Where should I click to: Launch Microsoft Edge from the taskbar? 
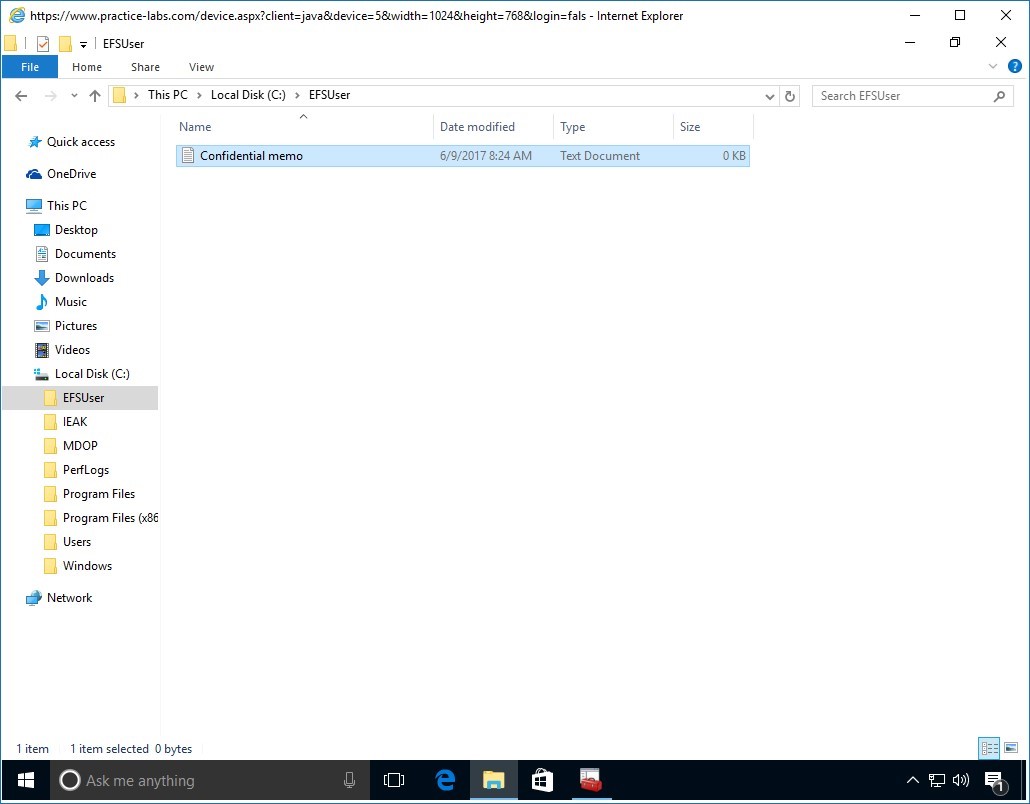pyautogui.click(x=444, y=781)
